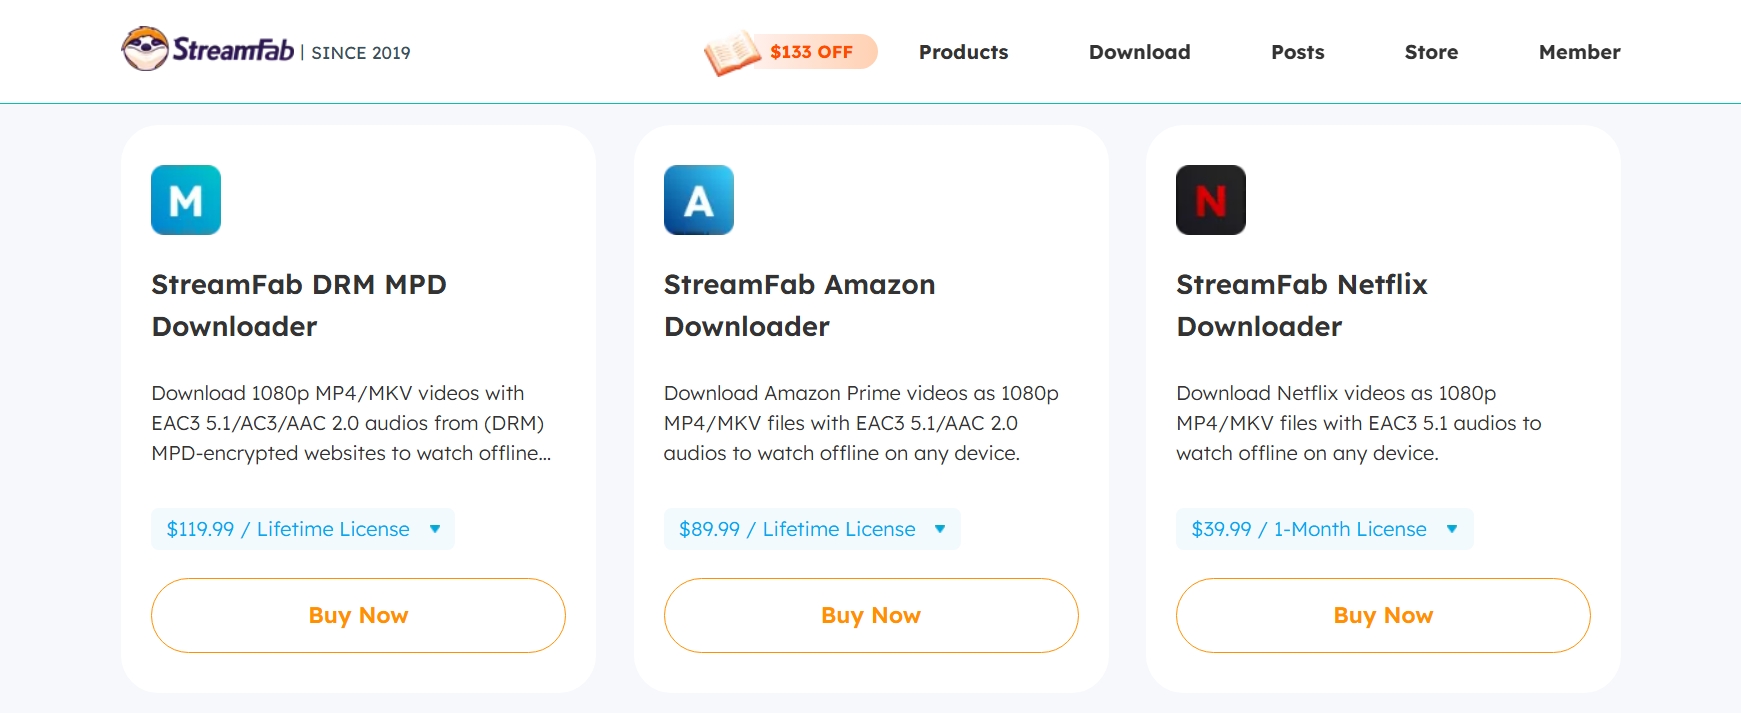Open the Store menu item
1741x713 pixels.
(1431, 52)
